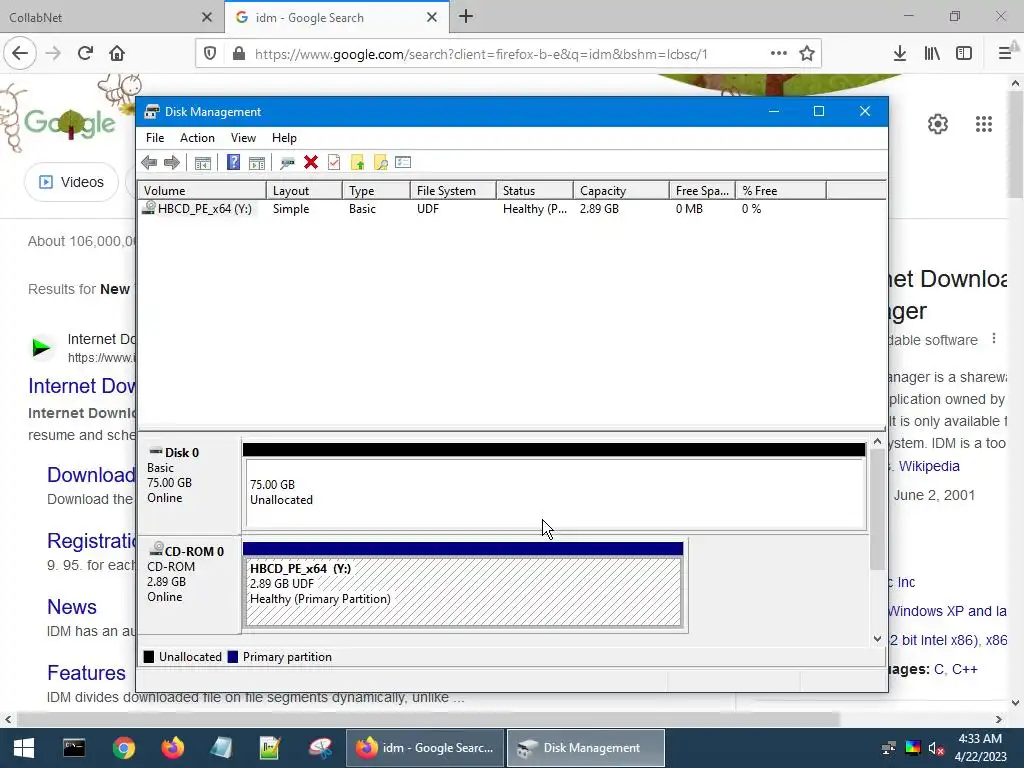The width and height of the screenshot is (1024, 768).
Task: Click the Forward arrow in Disk Management toolbar
Action: tap(172, 163)
